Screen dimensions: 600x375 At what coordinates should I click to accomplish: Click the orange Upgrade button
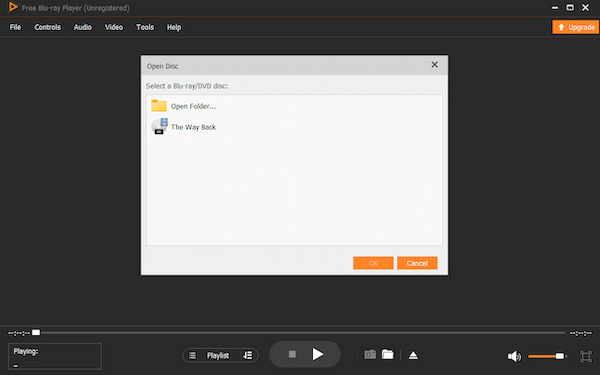[x=575, y=27]
